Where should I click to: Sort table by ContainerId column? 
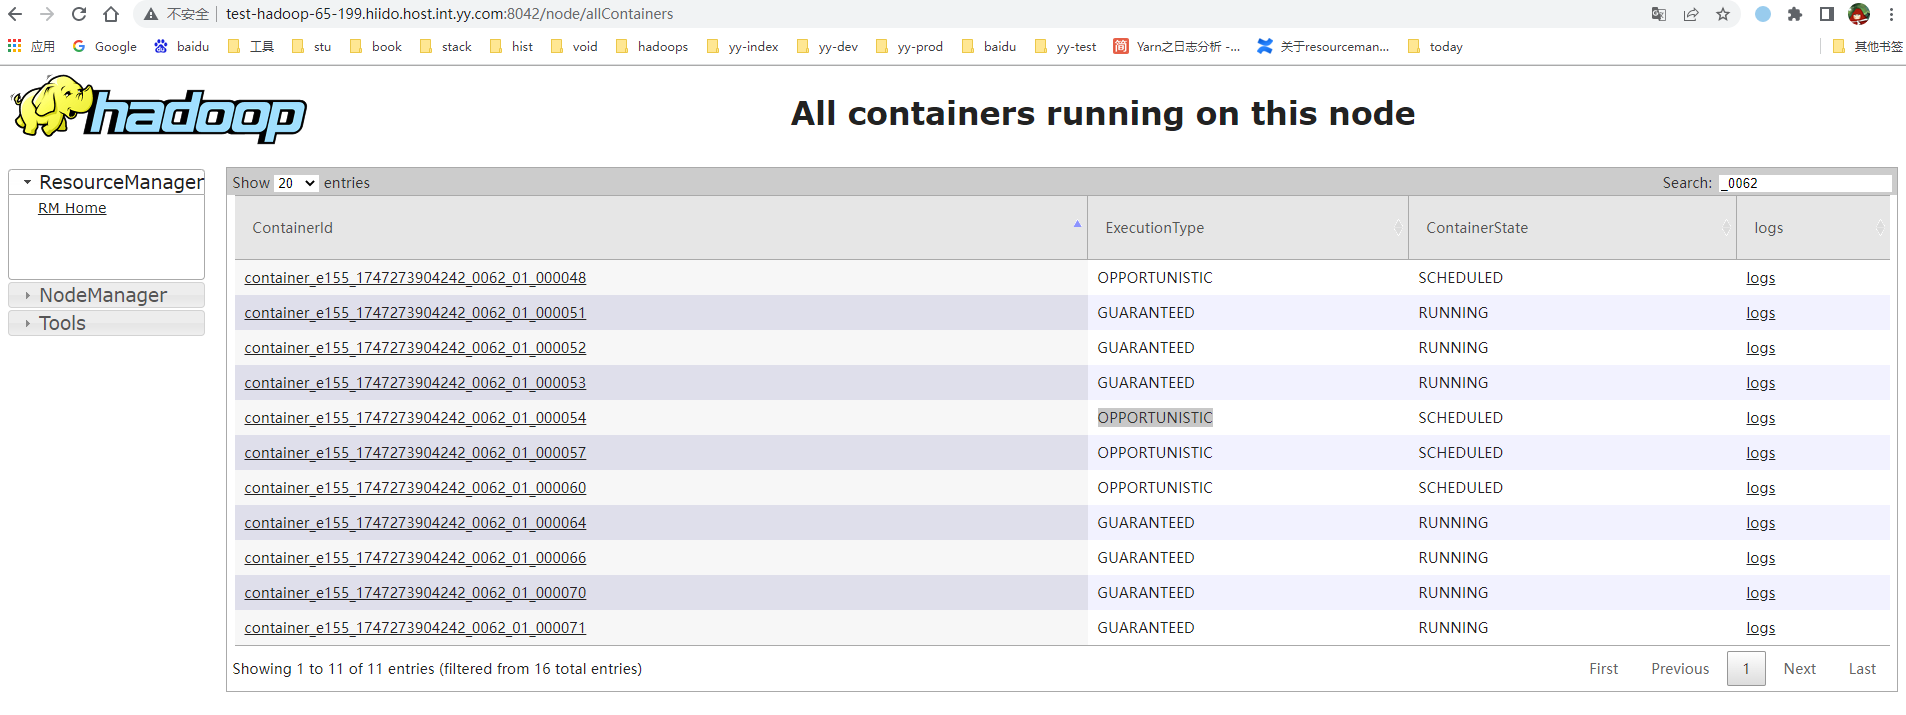661,228
